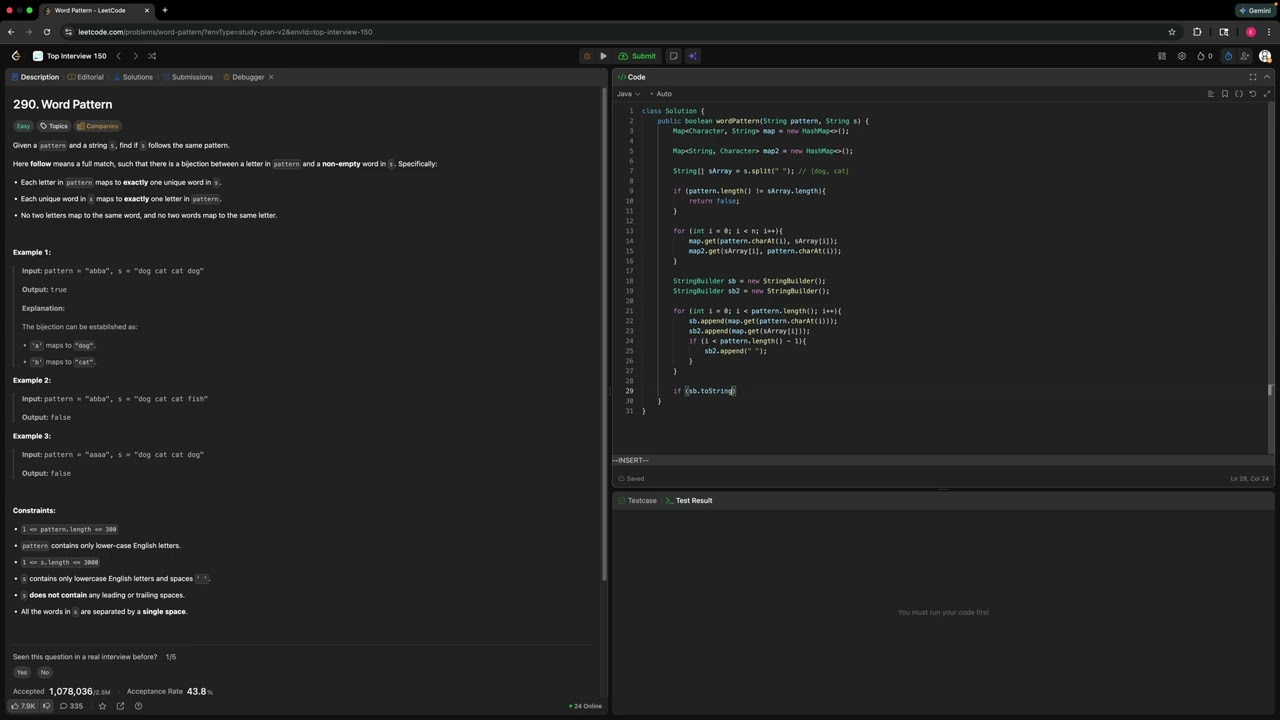Expand editor with diagonal arrows icon
Viewport: 1280px width, 720px height.
point(1267,94)
